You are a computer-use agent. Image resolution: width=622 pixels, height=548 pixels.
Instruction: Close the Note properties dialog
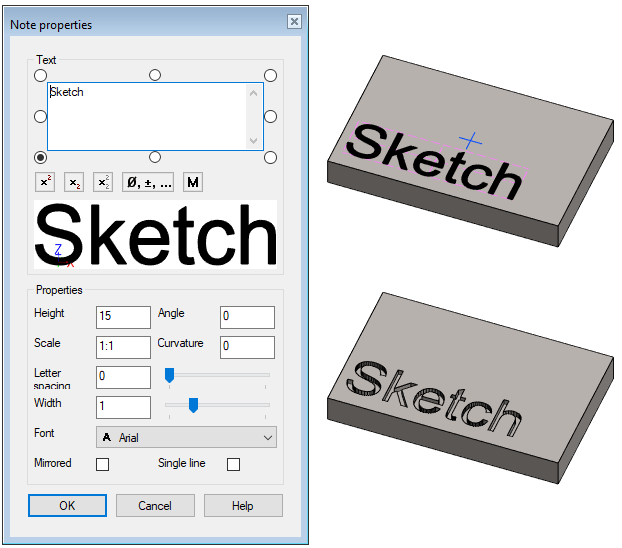tap(294, 22)
